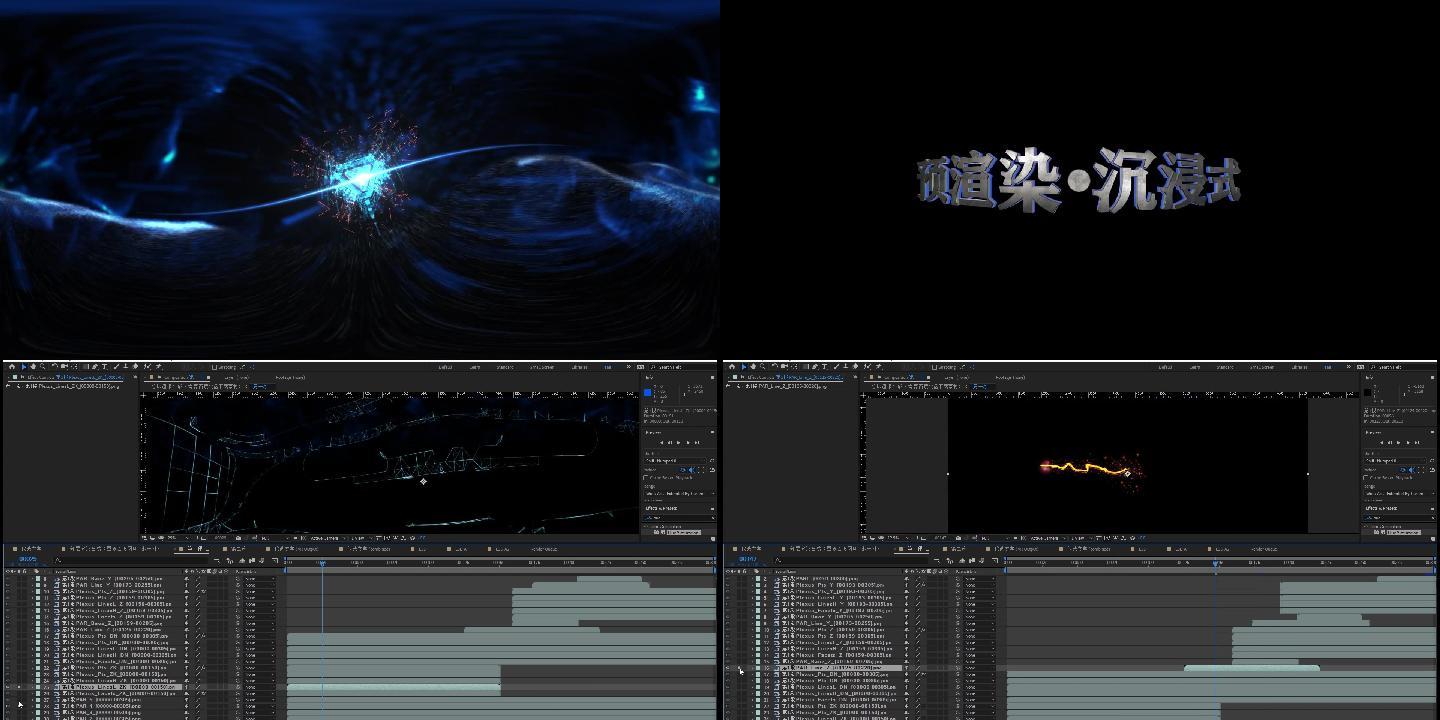Open Effects & Presets search field in left window
The height and width of the screenshot is (720, 1440).
tap(679, 517)
